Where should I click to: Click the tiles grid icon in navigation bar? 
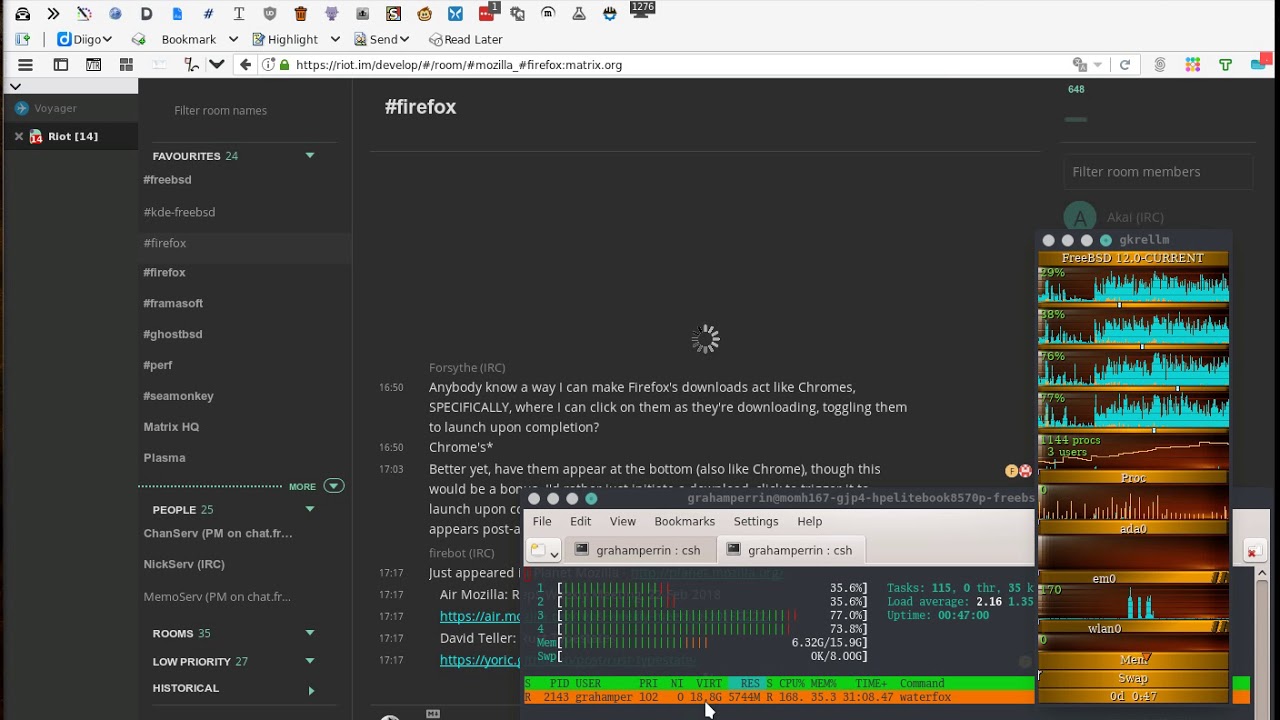pos(126,65)
